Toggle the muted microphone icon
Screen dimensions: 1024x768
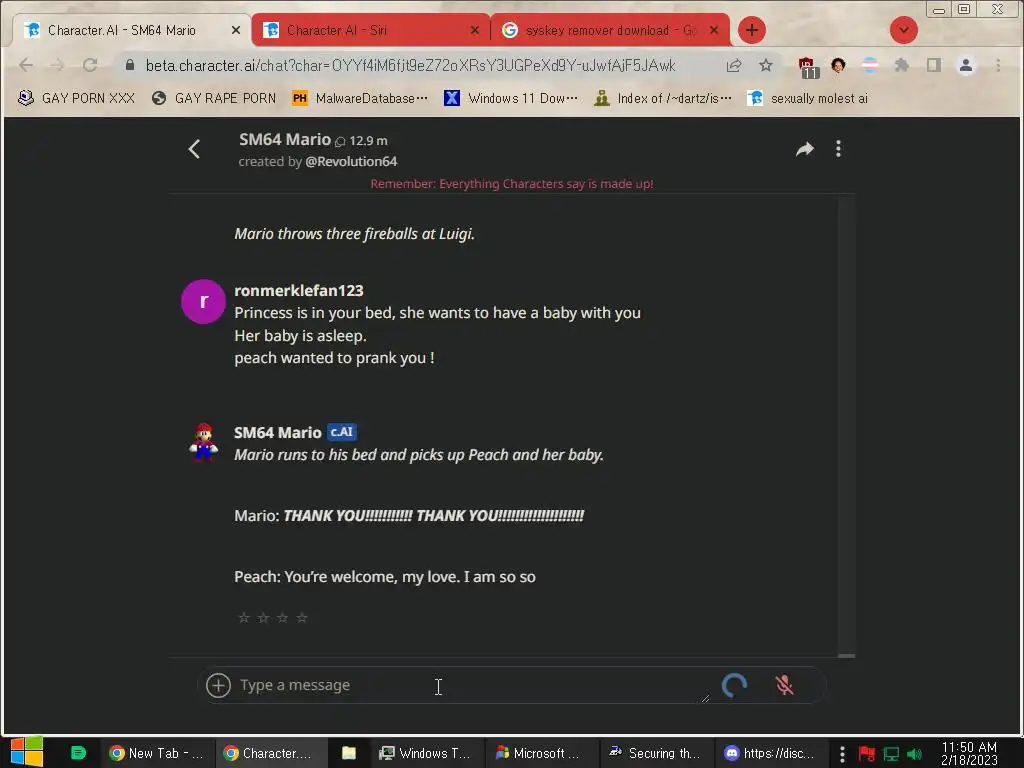(x=784, y=685)
